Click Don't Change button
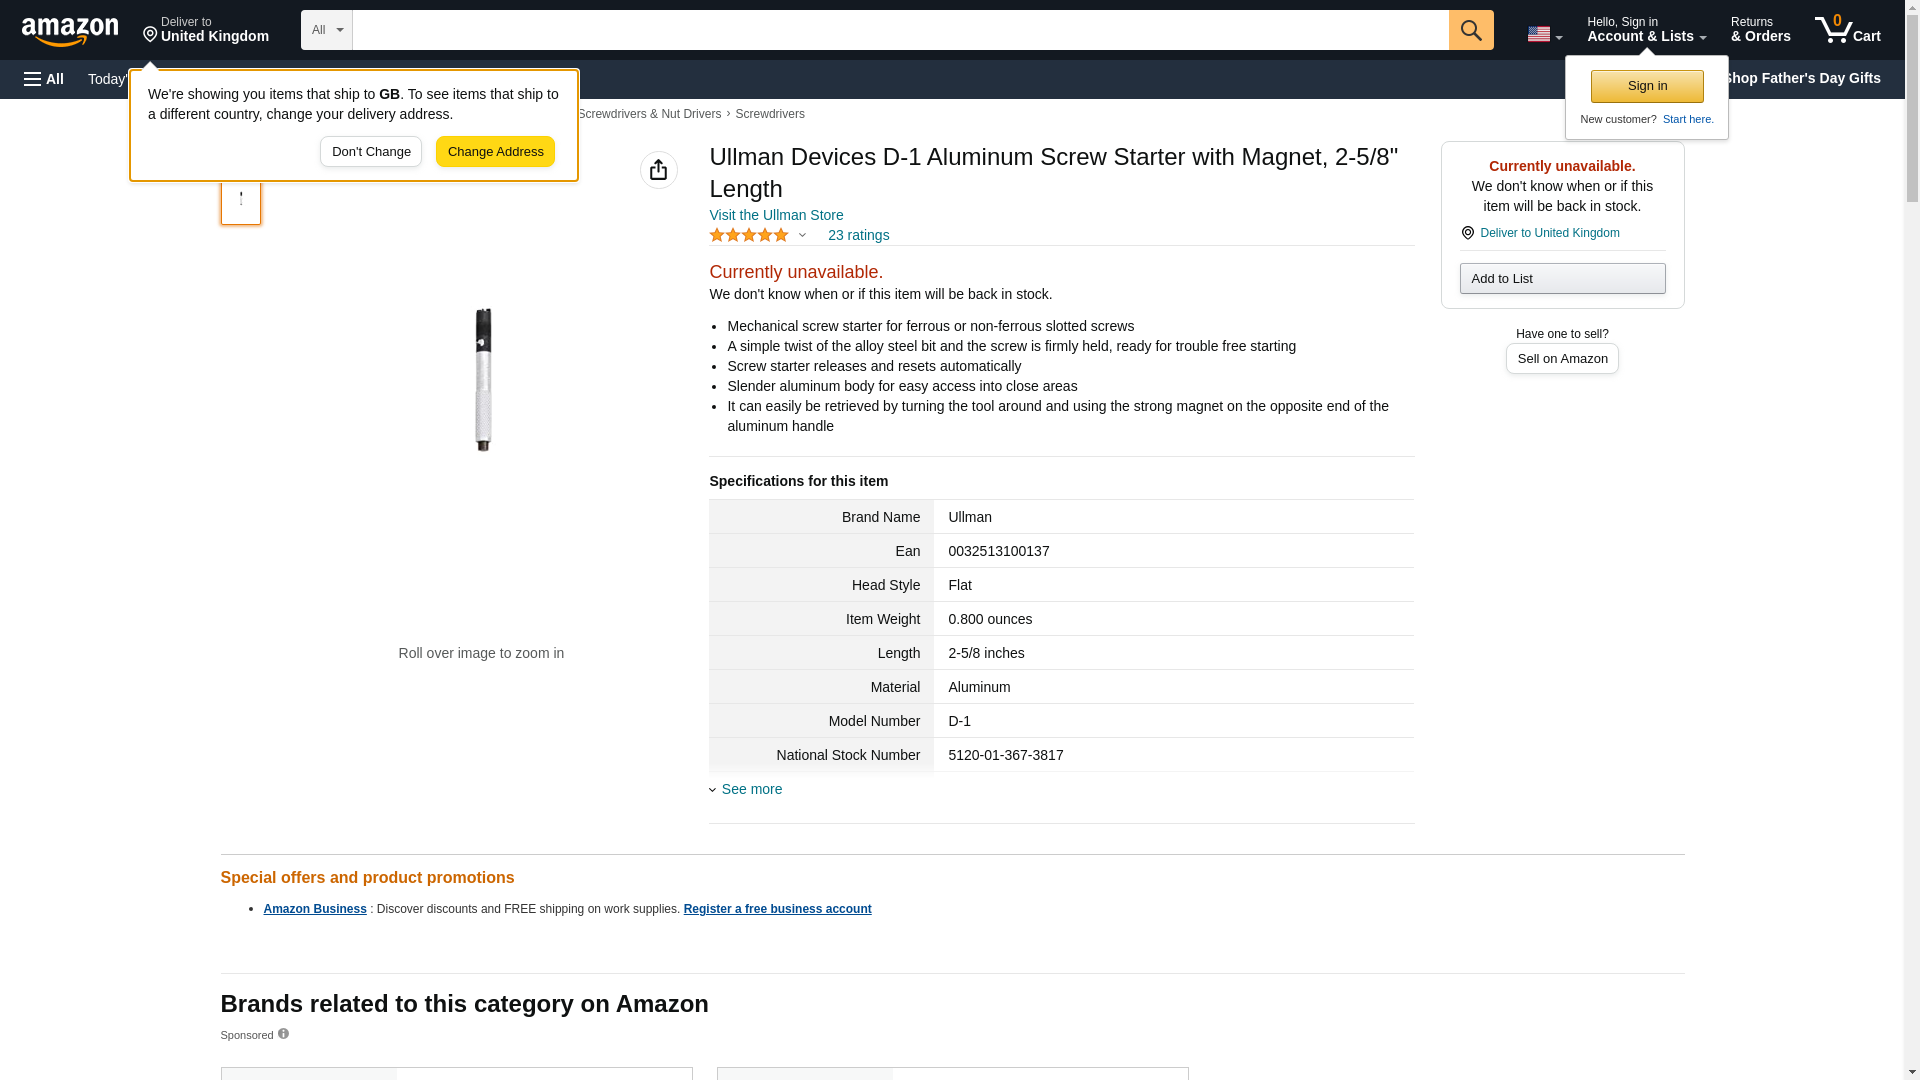Screen dimensions: 1920x1080 tap(371, 152)
